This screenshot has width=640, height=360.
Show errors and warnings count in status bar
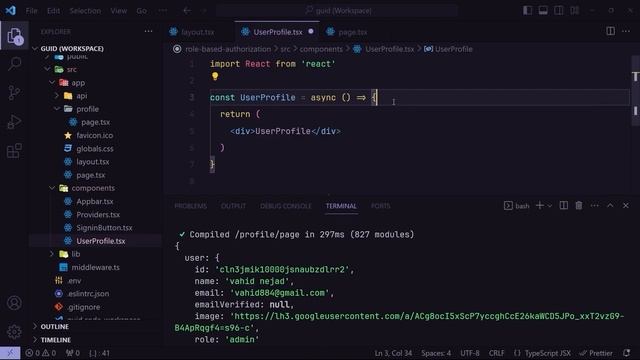[x=40, y=353]
